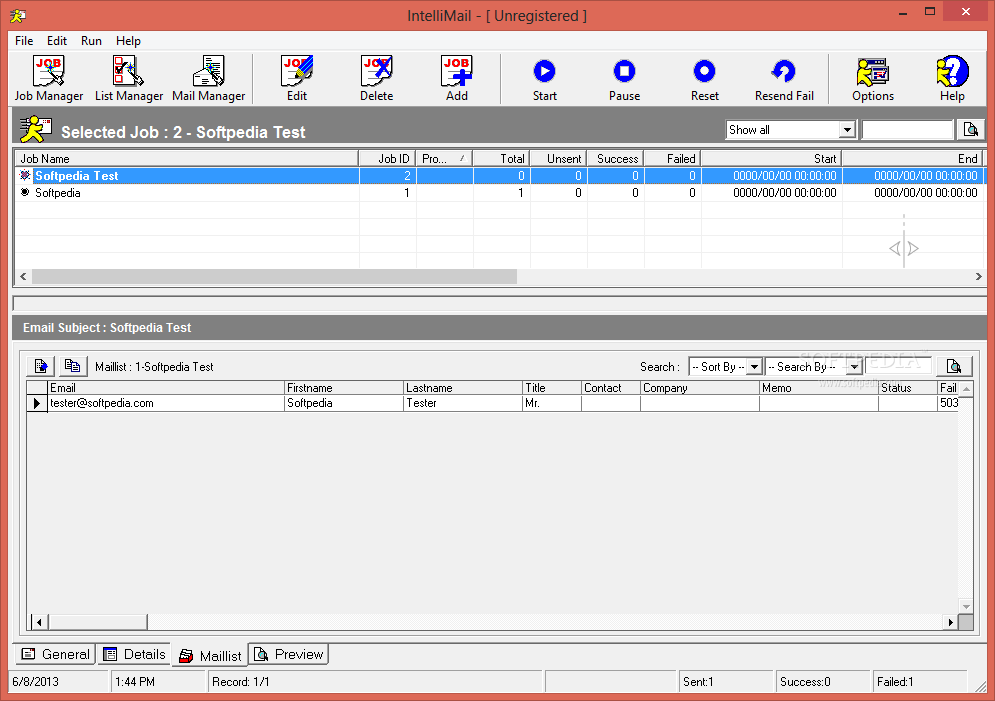The width and height of the screenshot is (995, 701).
Task: Click the Mr. title cell
Action: coord(551,403)
